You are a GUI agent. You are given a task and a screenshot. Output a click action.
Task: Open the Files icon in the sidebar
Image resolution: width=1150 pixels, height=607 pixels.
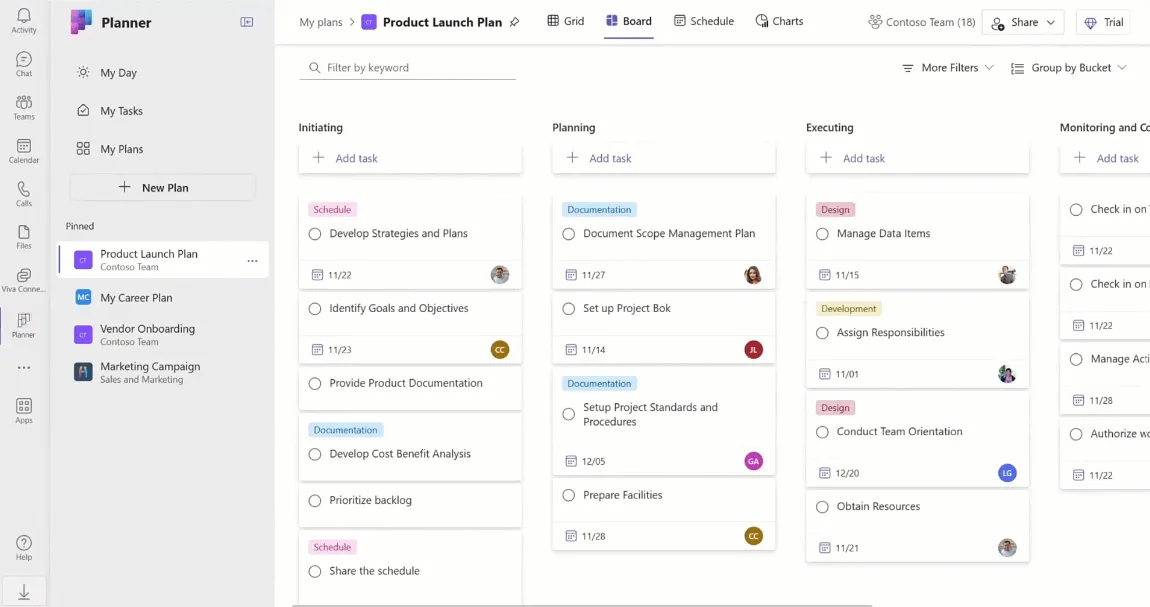point(23,235)
